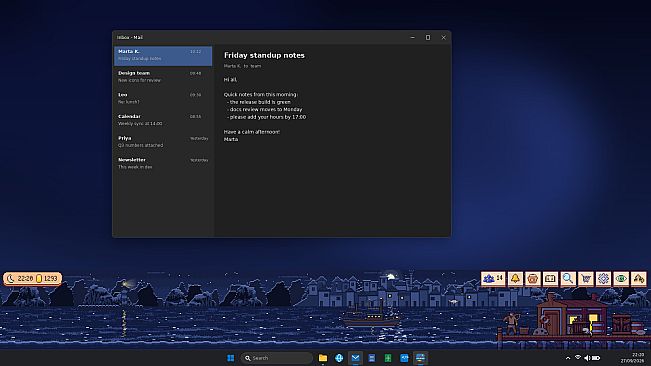Select the Marta K. email
The width and height of the screenshot is (651, 366).
(163, 55)
